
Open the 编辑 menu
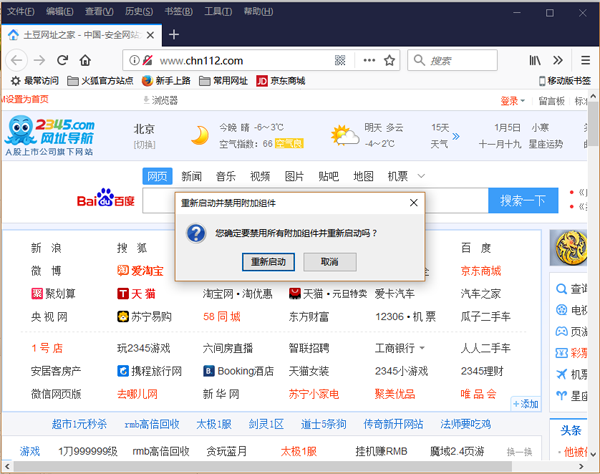click(60, 11)
